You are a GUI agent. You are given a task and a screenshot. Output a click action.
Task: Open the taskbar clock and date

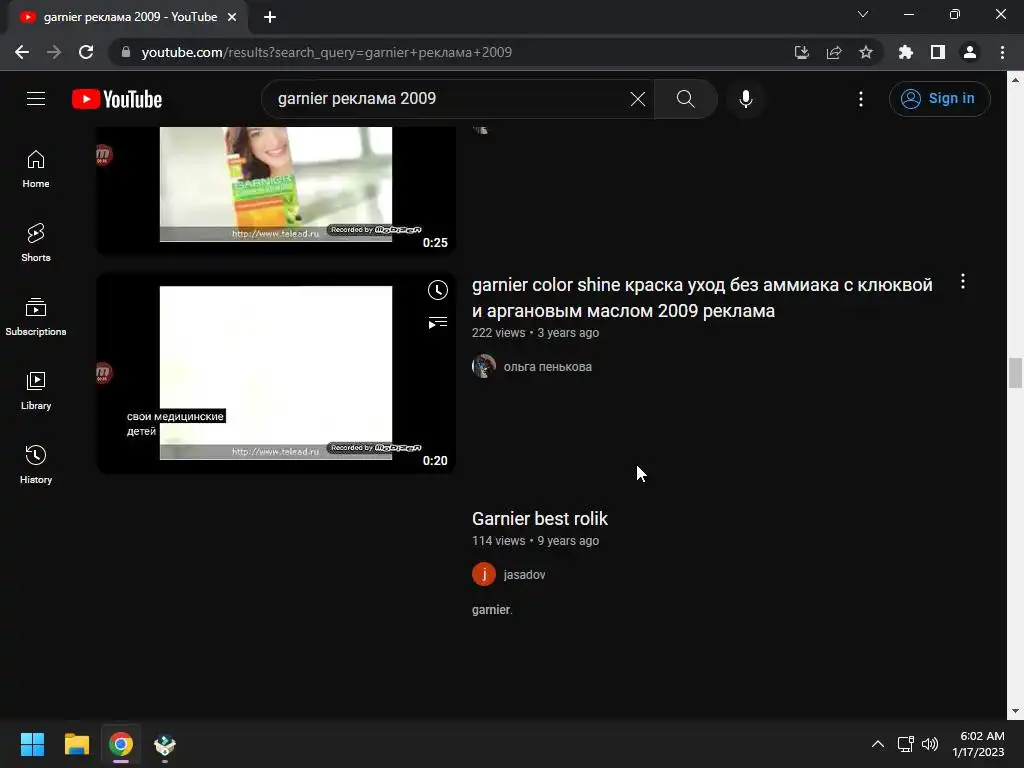tap(978, 744)
